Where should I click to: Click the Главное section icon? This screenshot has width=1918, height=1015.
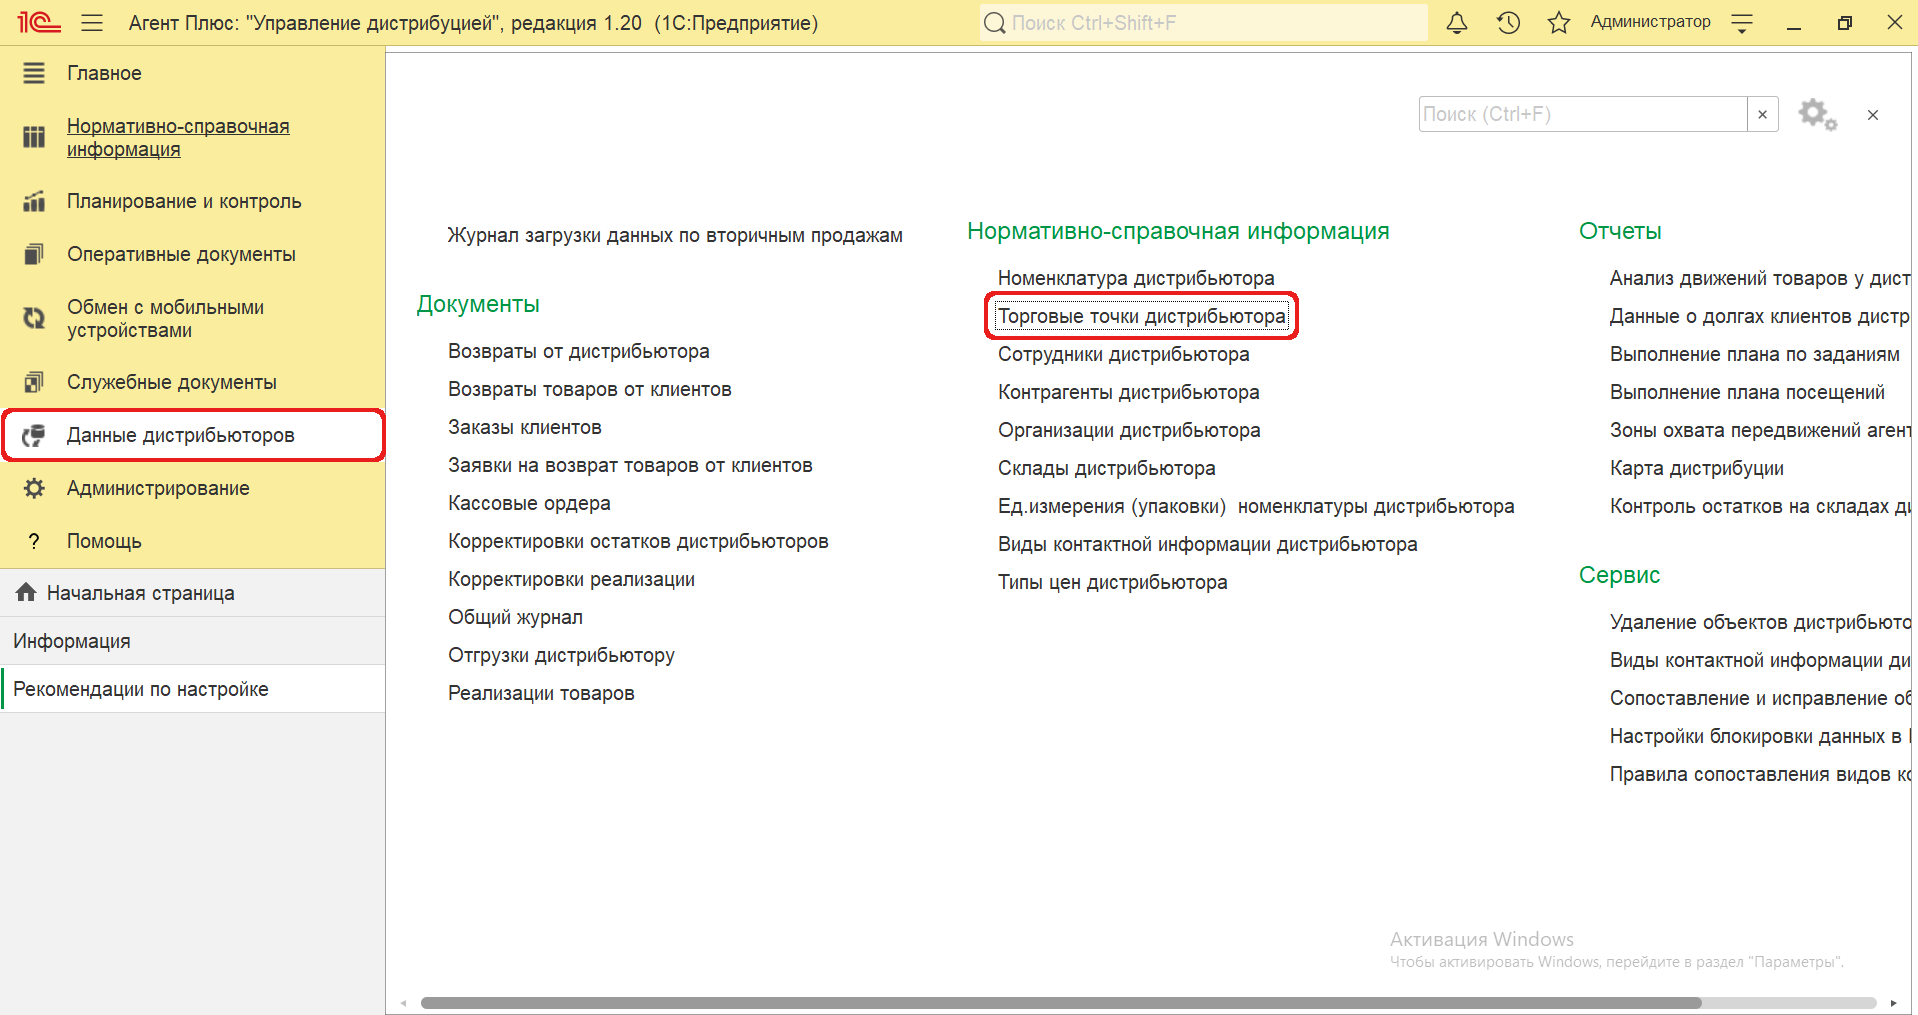point(34,73)
